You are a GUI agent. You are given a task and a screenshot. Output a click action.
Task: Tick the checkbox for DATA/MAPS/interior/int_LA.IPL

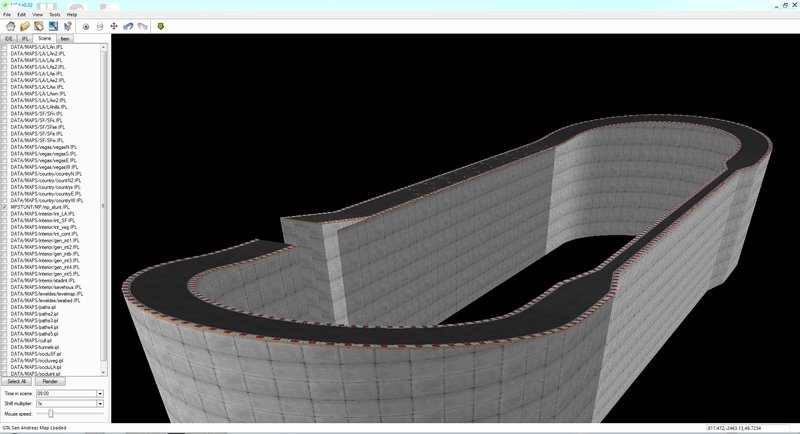click(x=5, y=214)
